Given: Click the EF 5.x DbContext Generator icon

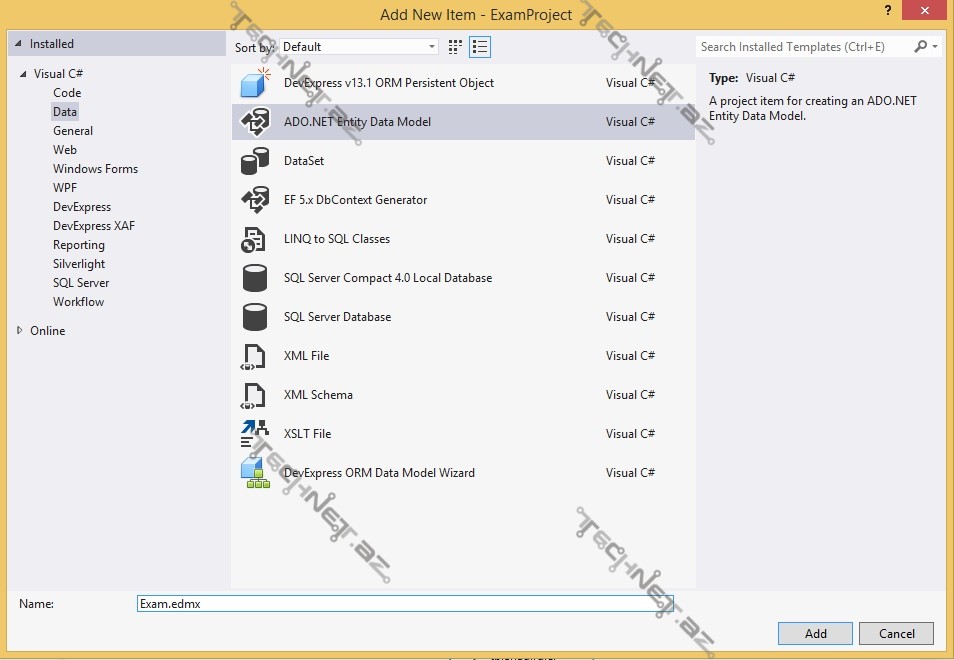Looking at the screenshot, I should click(x=255, y=200).
